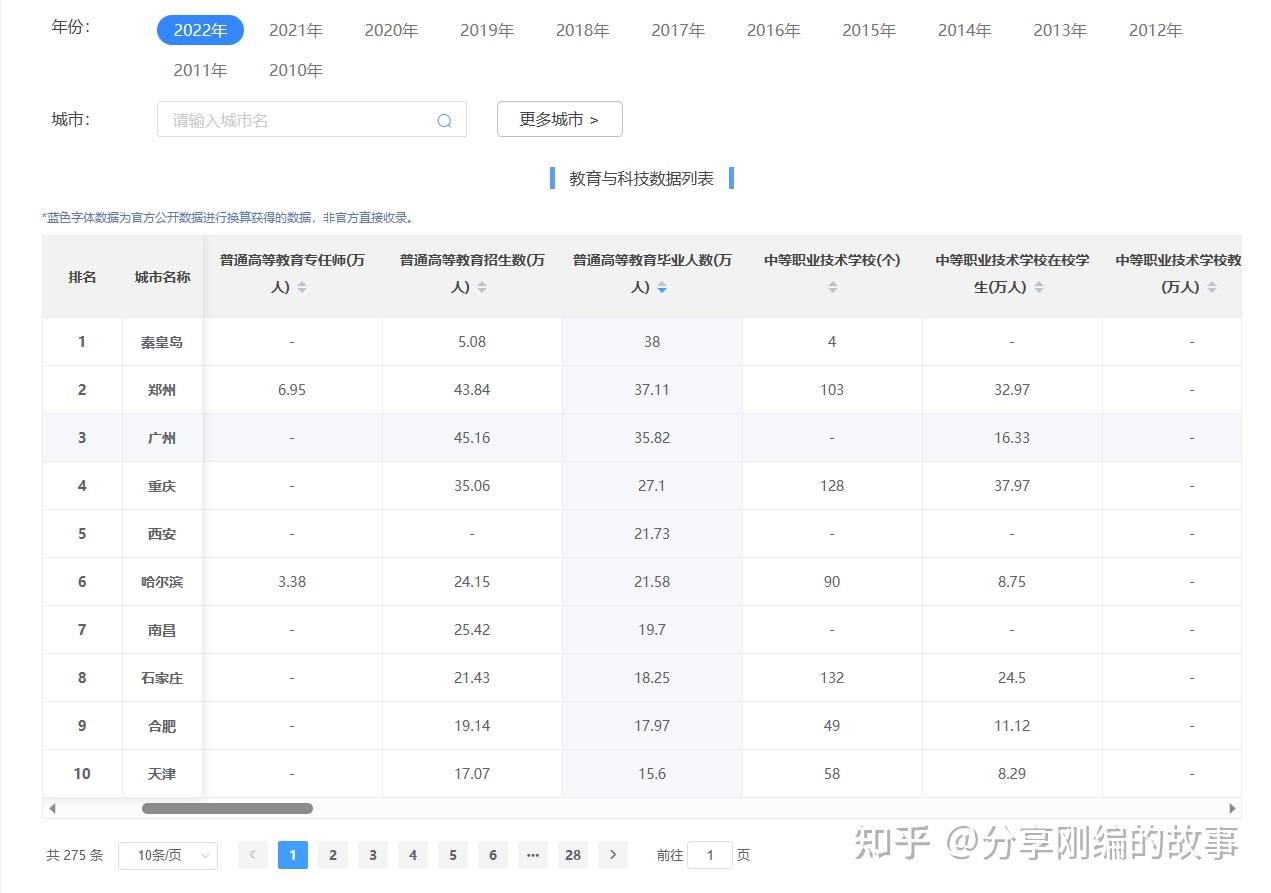This screenshot has height=893, width=1271.
Task: Sort by 普通高等教育毕业人数 column arrows
Action: [662, 288]
